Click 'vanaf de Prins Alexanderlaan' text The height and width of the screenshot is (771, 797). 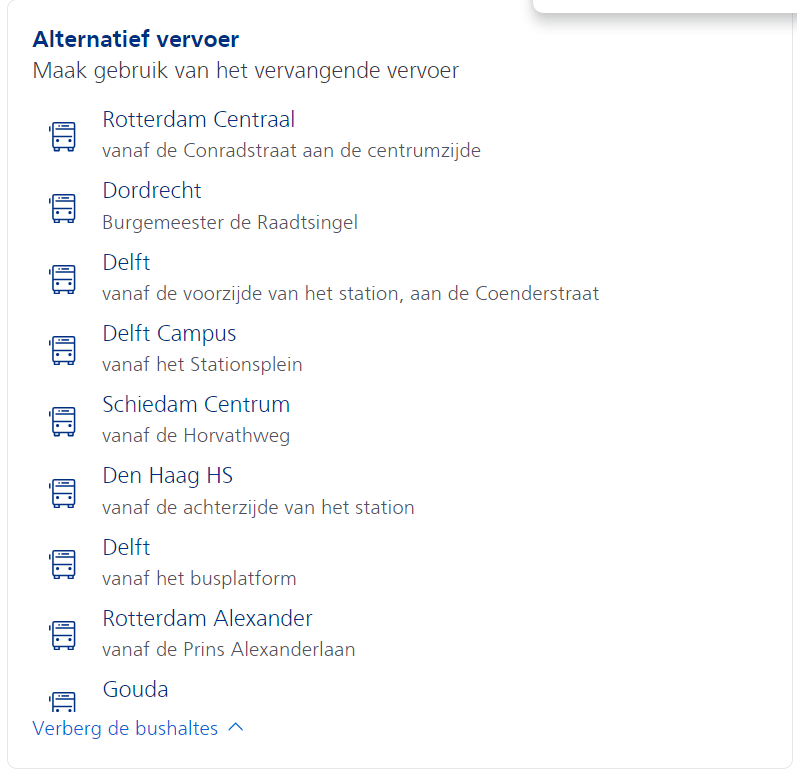229,650
